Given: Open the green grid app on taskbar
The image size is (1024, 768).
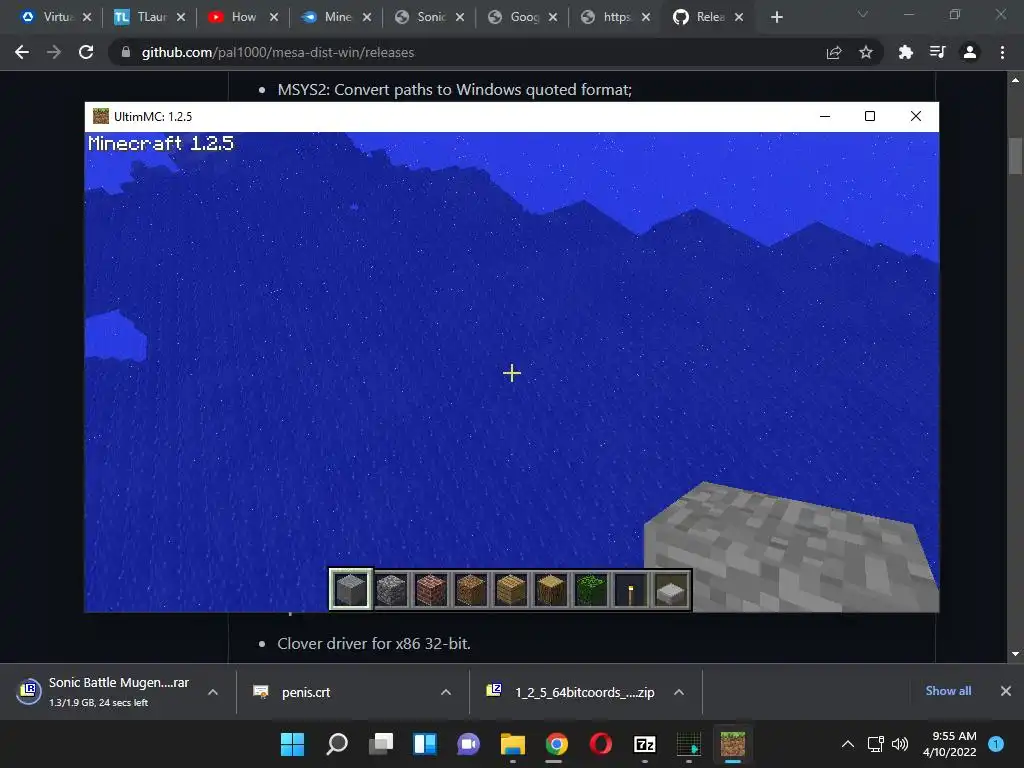Looking at the screenshot, I should (x=688, y=744).
